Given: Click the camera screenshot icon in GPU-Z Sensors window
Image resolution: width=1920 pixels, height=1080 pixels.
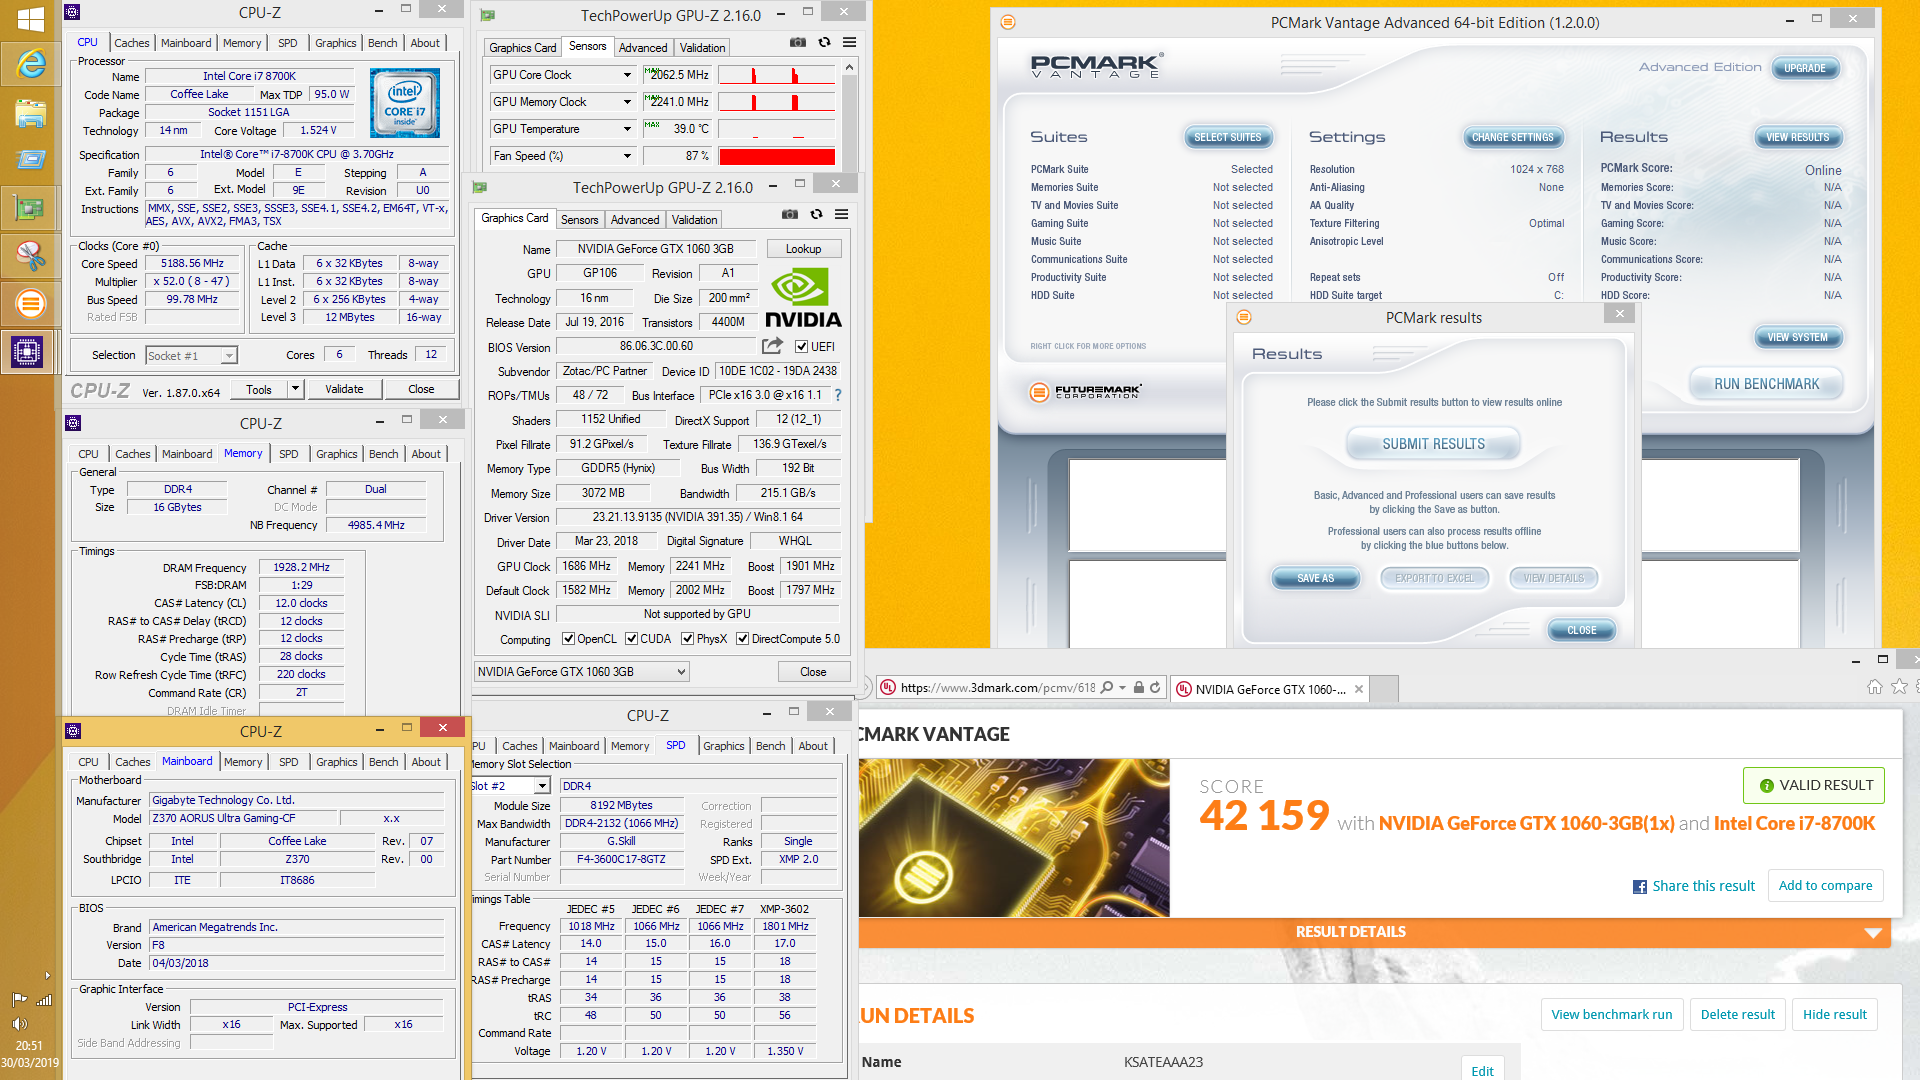Looking at the screenshot, I should (x=797, y=42).
